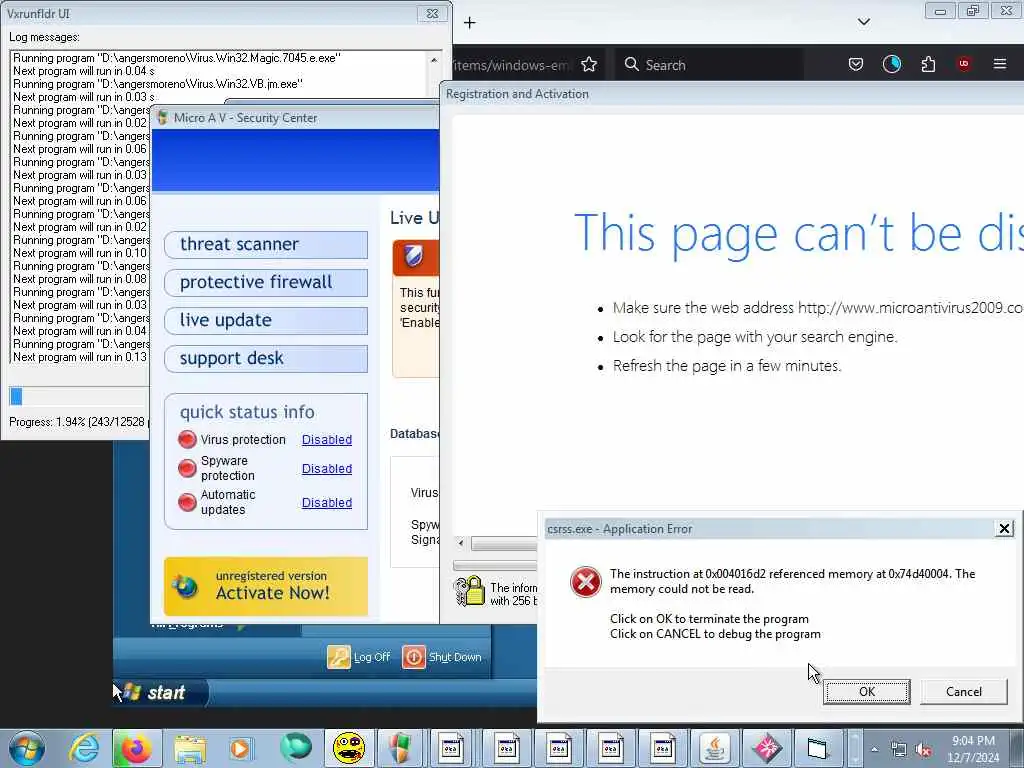Image resolution: width=1024 pixels, height=768 pixels.
Task: Launch Internet Explorer from taskbar
Action: click(x=84, y=748)
